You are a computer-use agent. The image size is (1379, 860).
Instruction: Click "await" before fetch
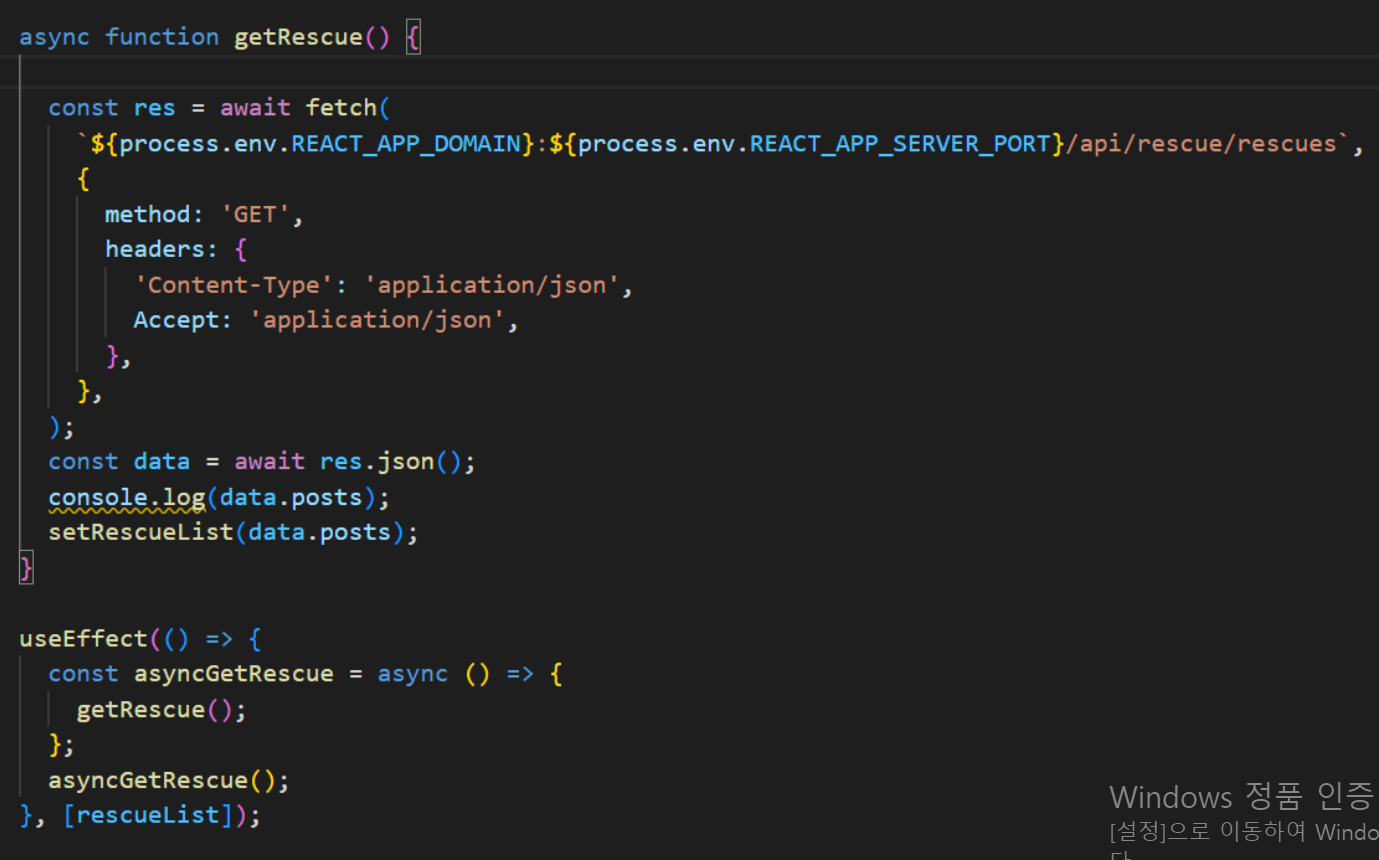(x=255, y=108)
